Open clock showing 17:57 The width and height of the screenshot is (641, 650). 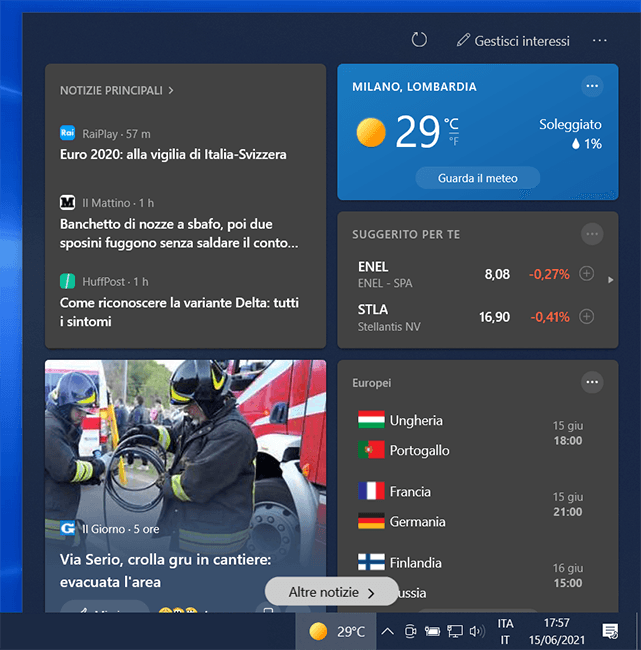click(x=557, y=632)
